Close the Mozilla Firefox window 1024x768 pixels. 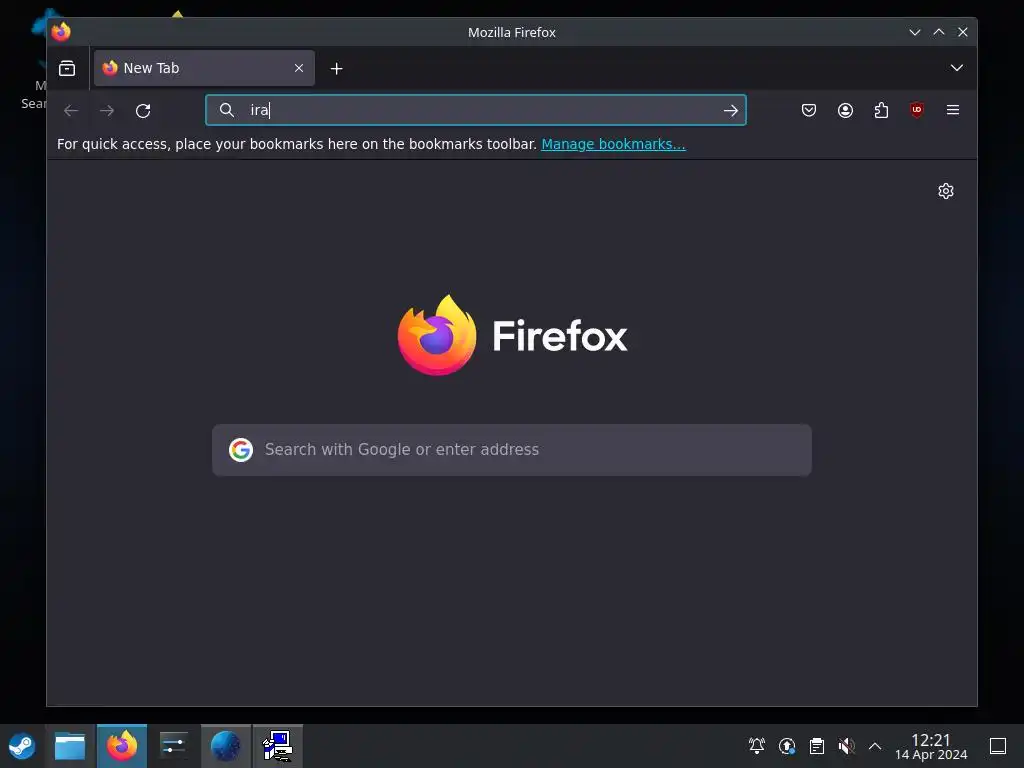(x=963, y=32)
